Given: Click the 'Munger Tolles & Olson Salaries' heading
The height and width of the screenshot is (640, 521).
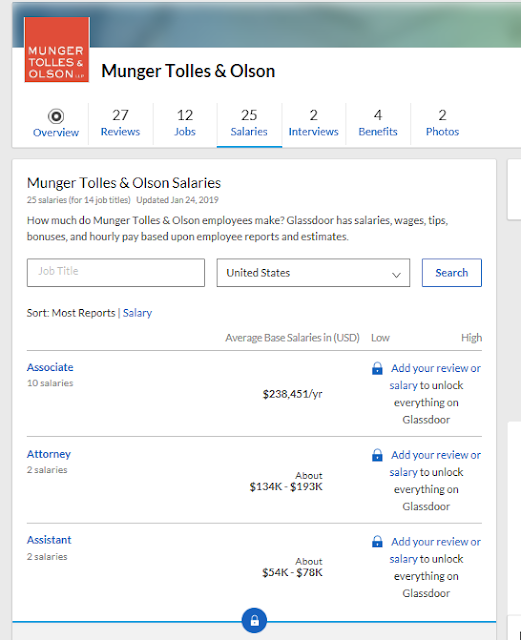Looking at the screenshot, I should coord(124,183).
